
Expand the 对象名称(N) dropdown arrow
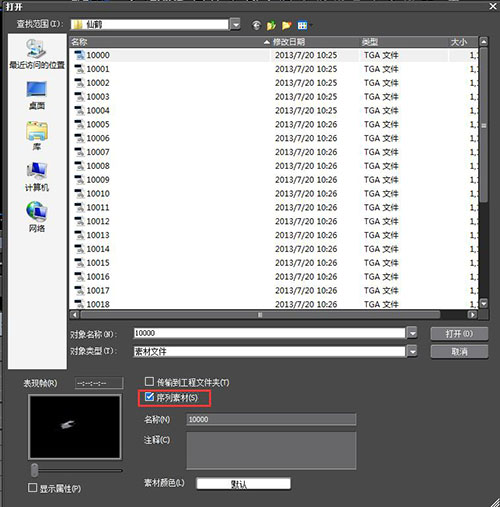412,333
